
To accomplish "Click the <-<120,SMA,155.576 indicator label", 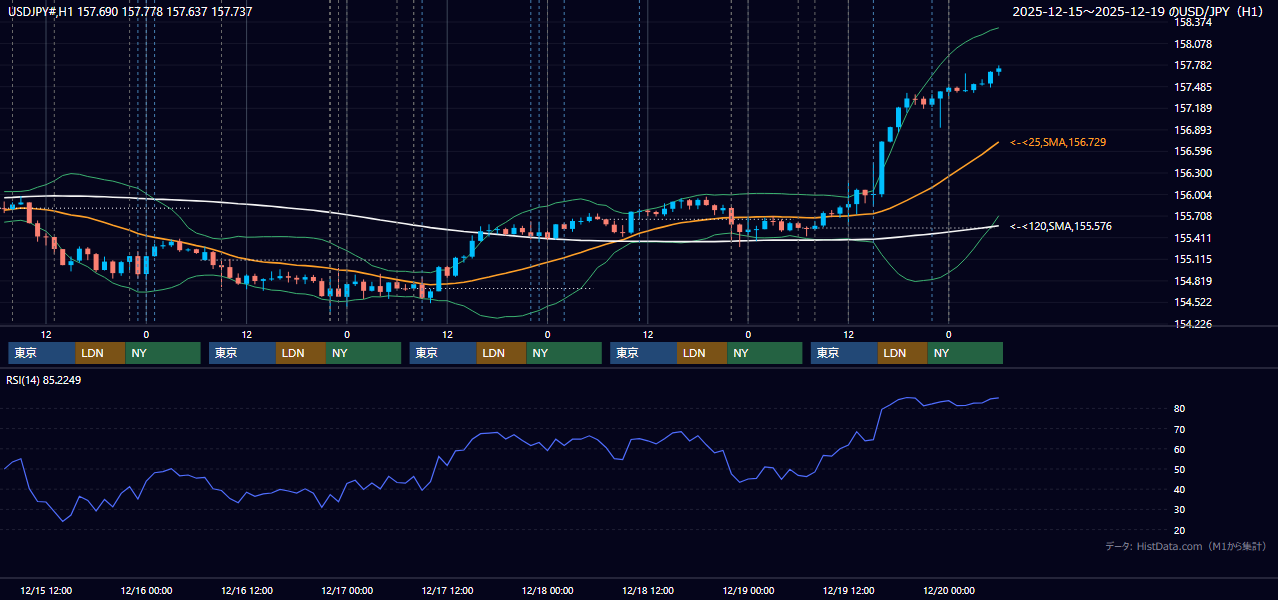I will [x=1061, y=227].
